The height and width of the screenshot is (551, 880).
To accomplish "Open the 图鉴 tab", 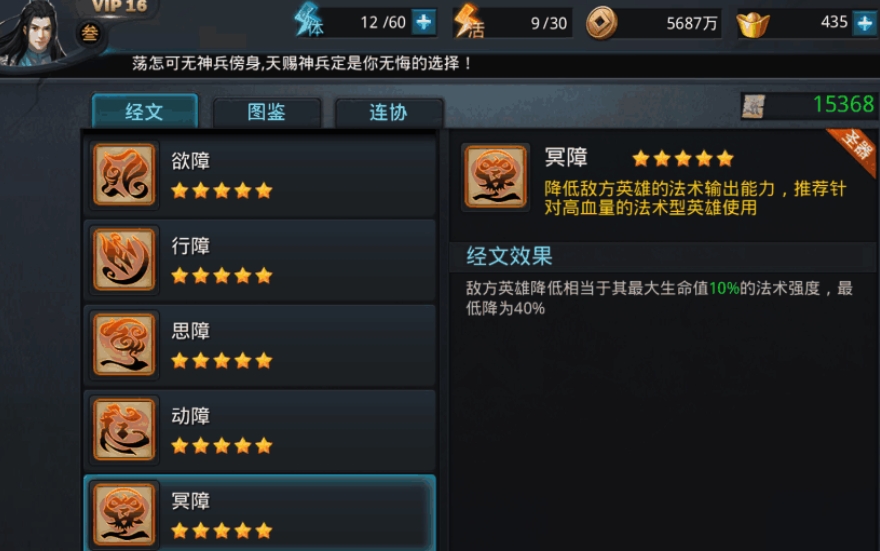I will tap(267, 112).
